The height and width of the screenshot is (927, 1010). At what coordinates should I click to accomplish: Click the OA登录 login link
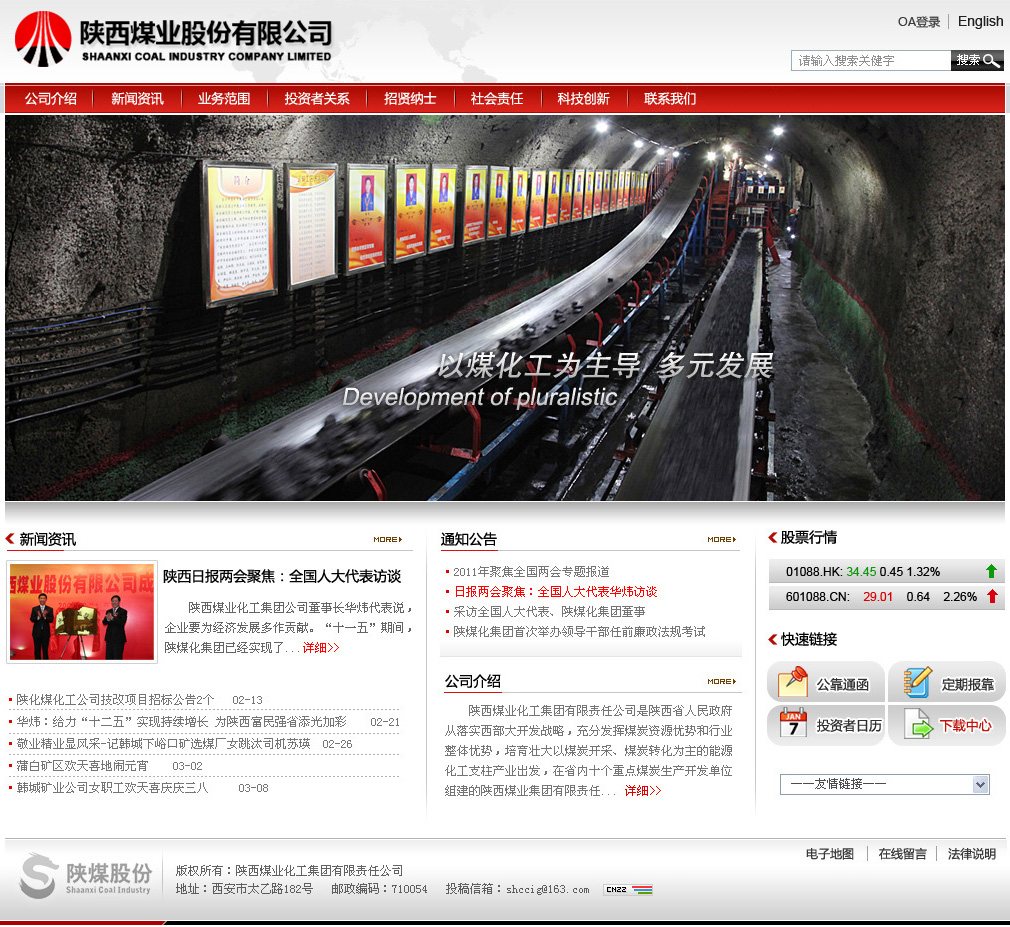[918, 22]
